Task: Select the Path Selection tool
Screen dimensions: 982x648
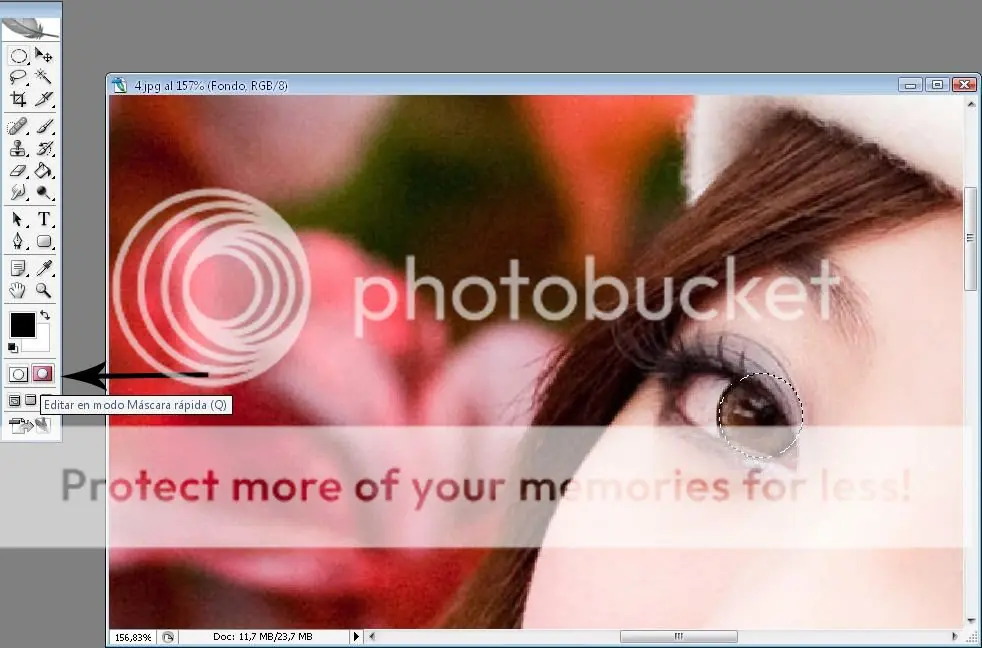Action: [x=18, y=219]
